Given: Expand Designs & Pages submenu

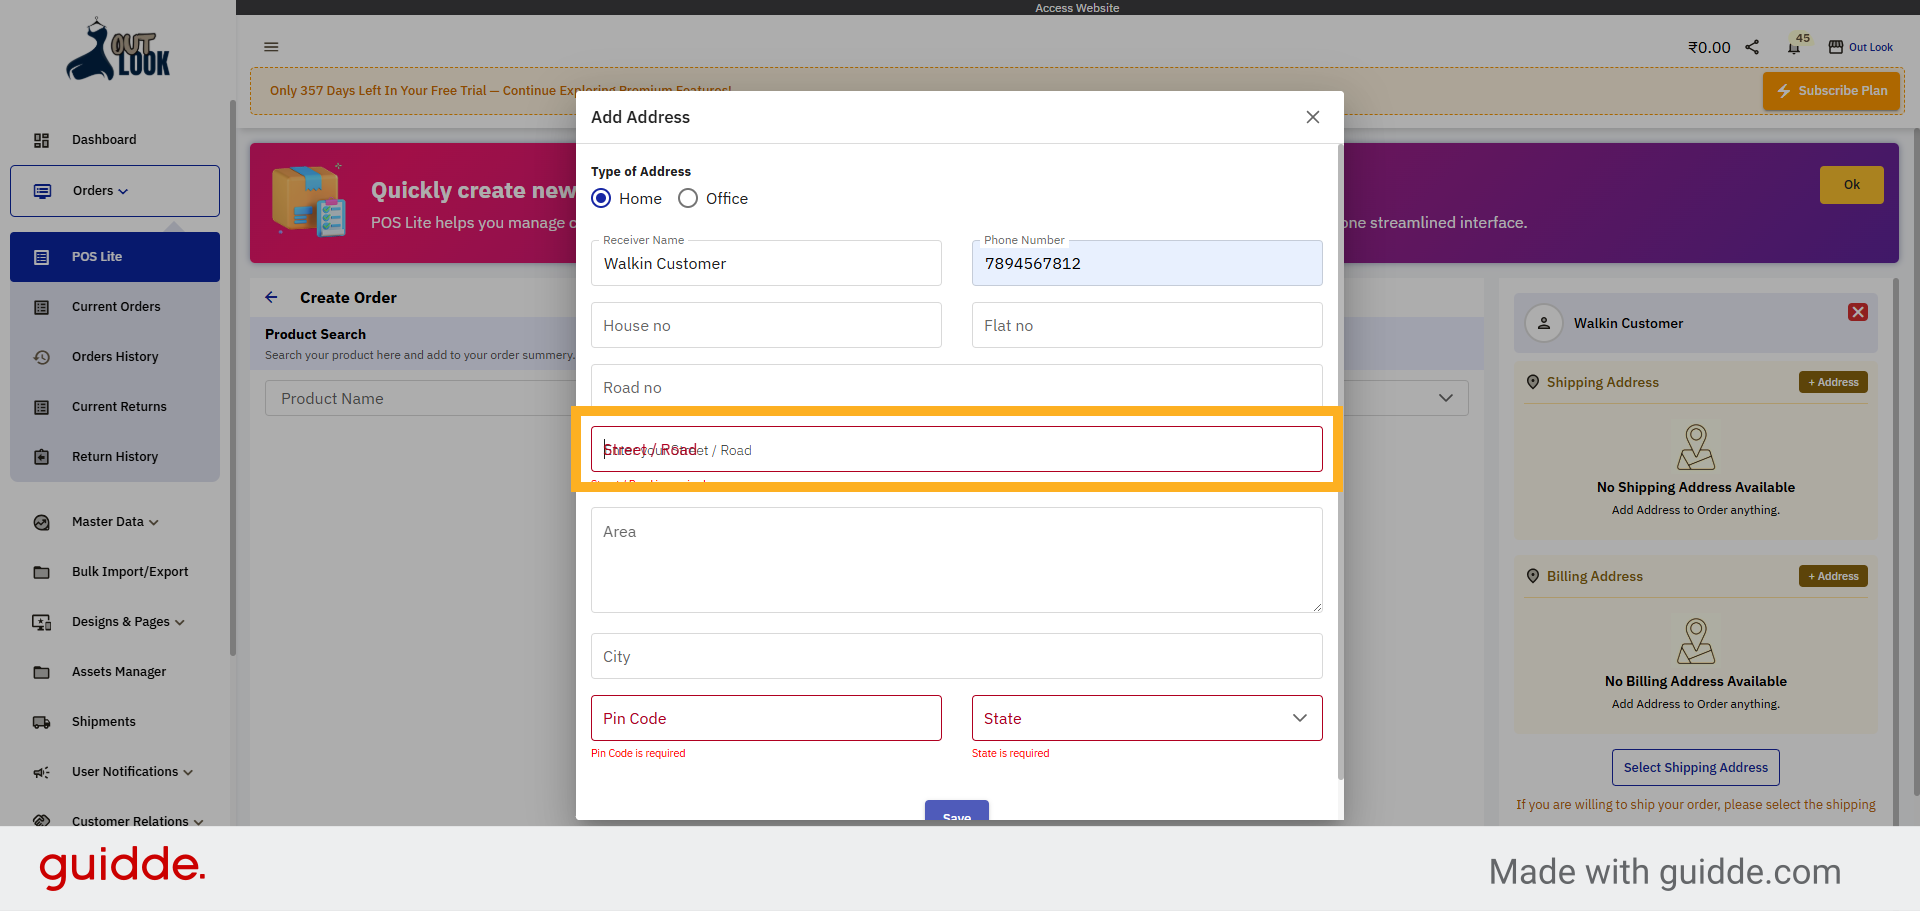Looking at the screenshot, I should click(x=128, y=622).
